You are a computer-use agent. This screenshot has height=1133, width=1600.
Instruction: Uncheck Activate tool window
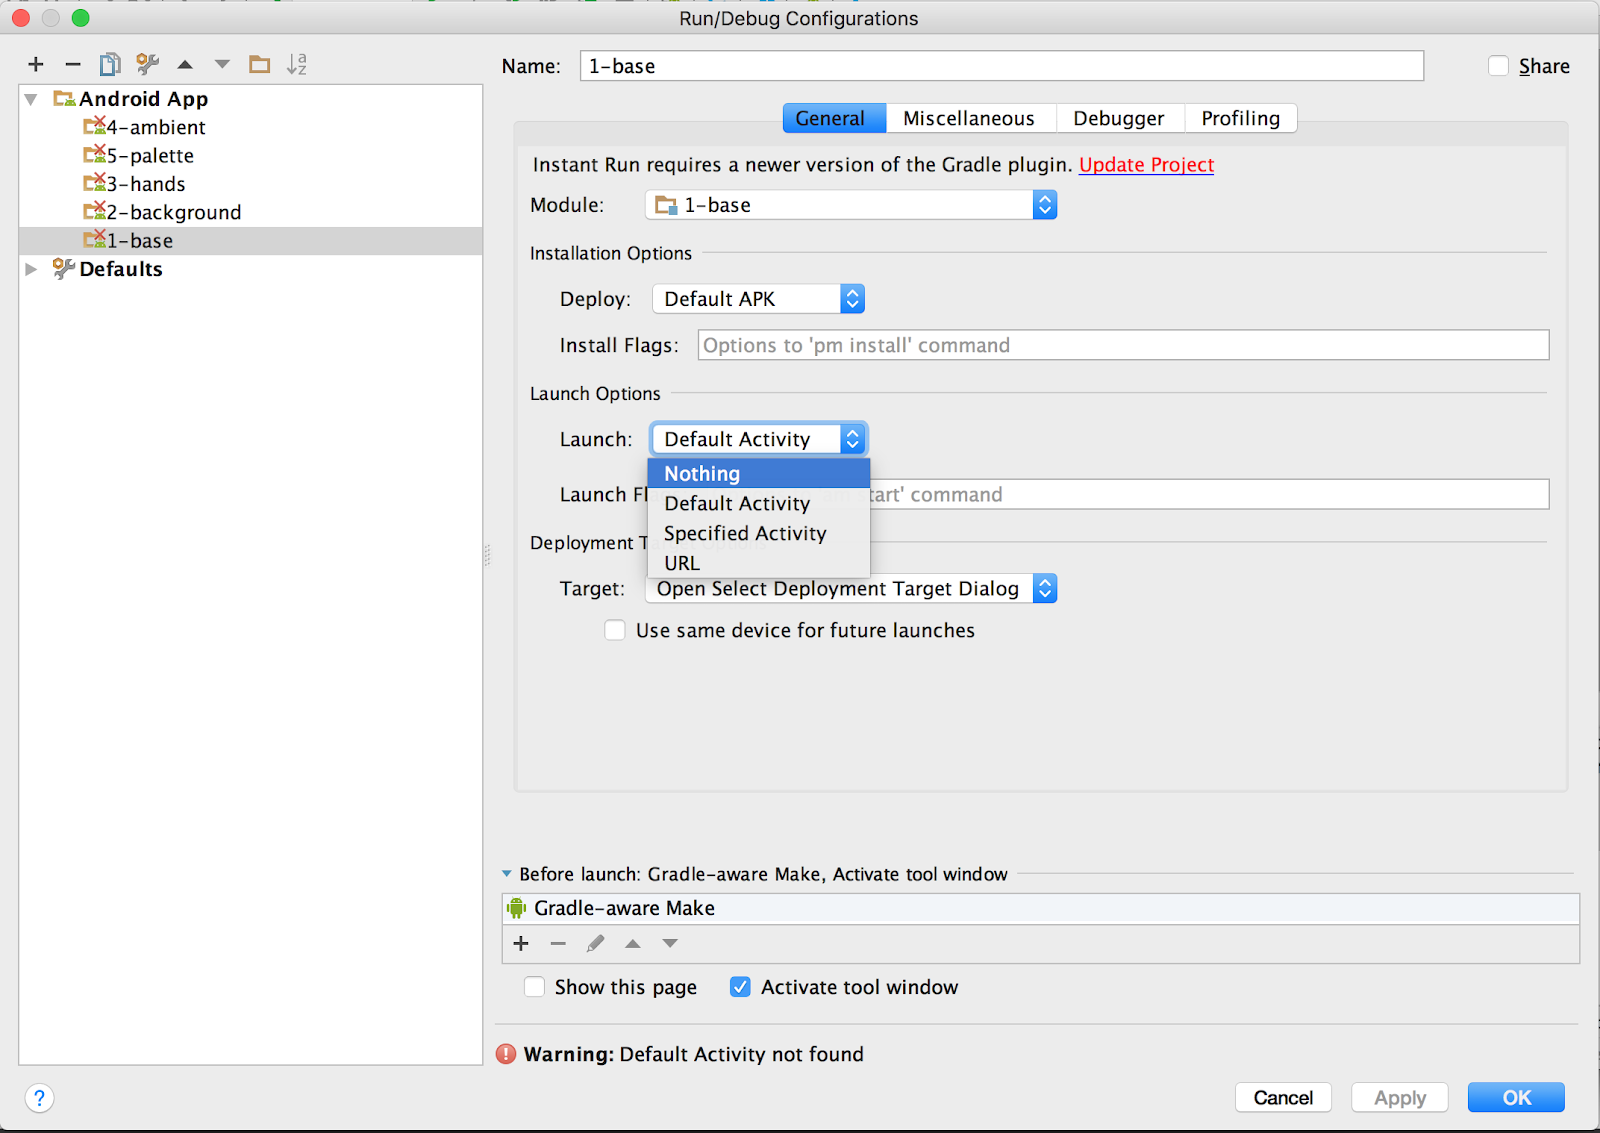[740, 987]
